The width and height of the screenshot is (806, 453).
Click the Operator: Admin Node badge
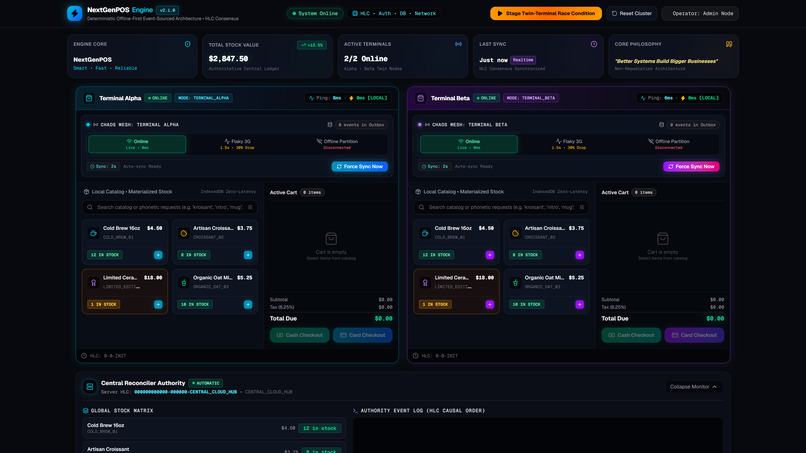point(700,13)
